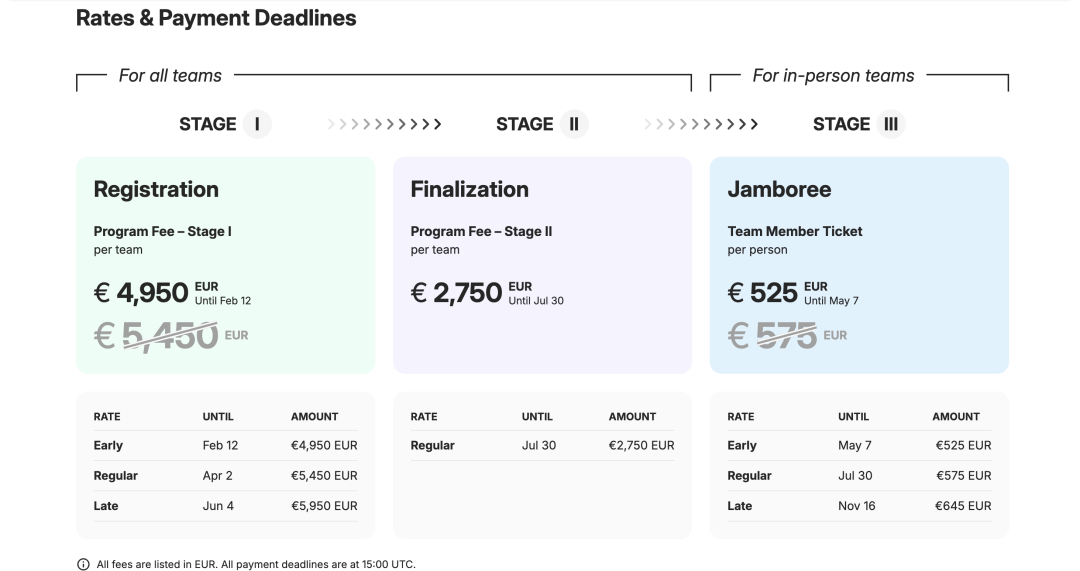Select the Early row in Jamboree table
This screenshot has height=571, width=1080.
(859, 446)
